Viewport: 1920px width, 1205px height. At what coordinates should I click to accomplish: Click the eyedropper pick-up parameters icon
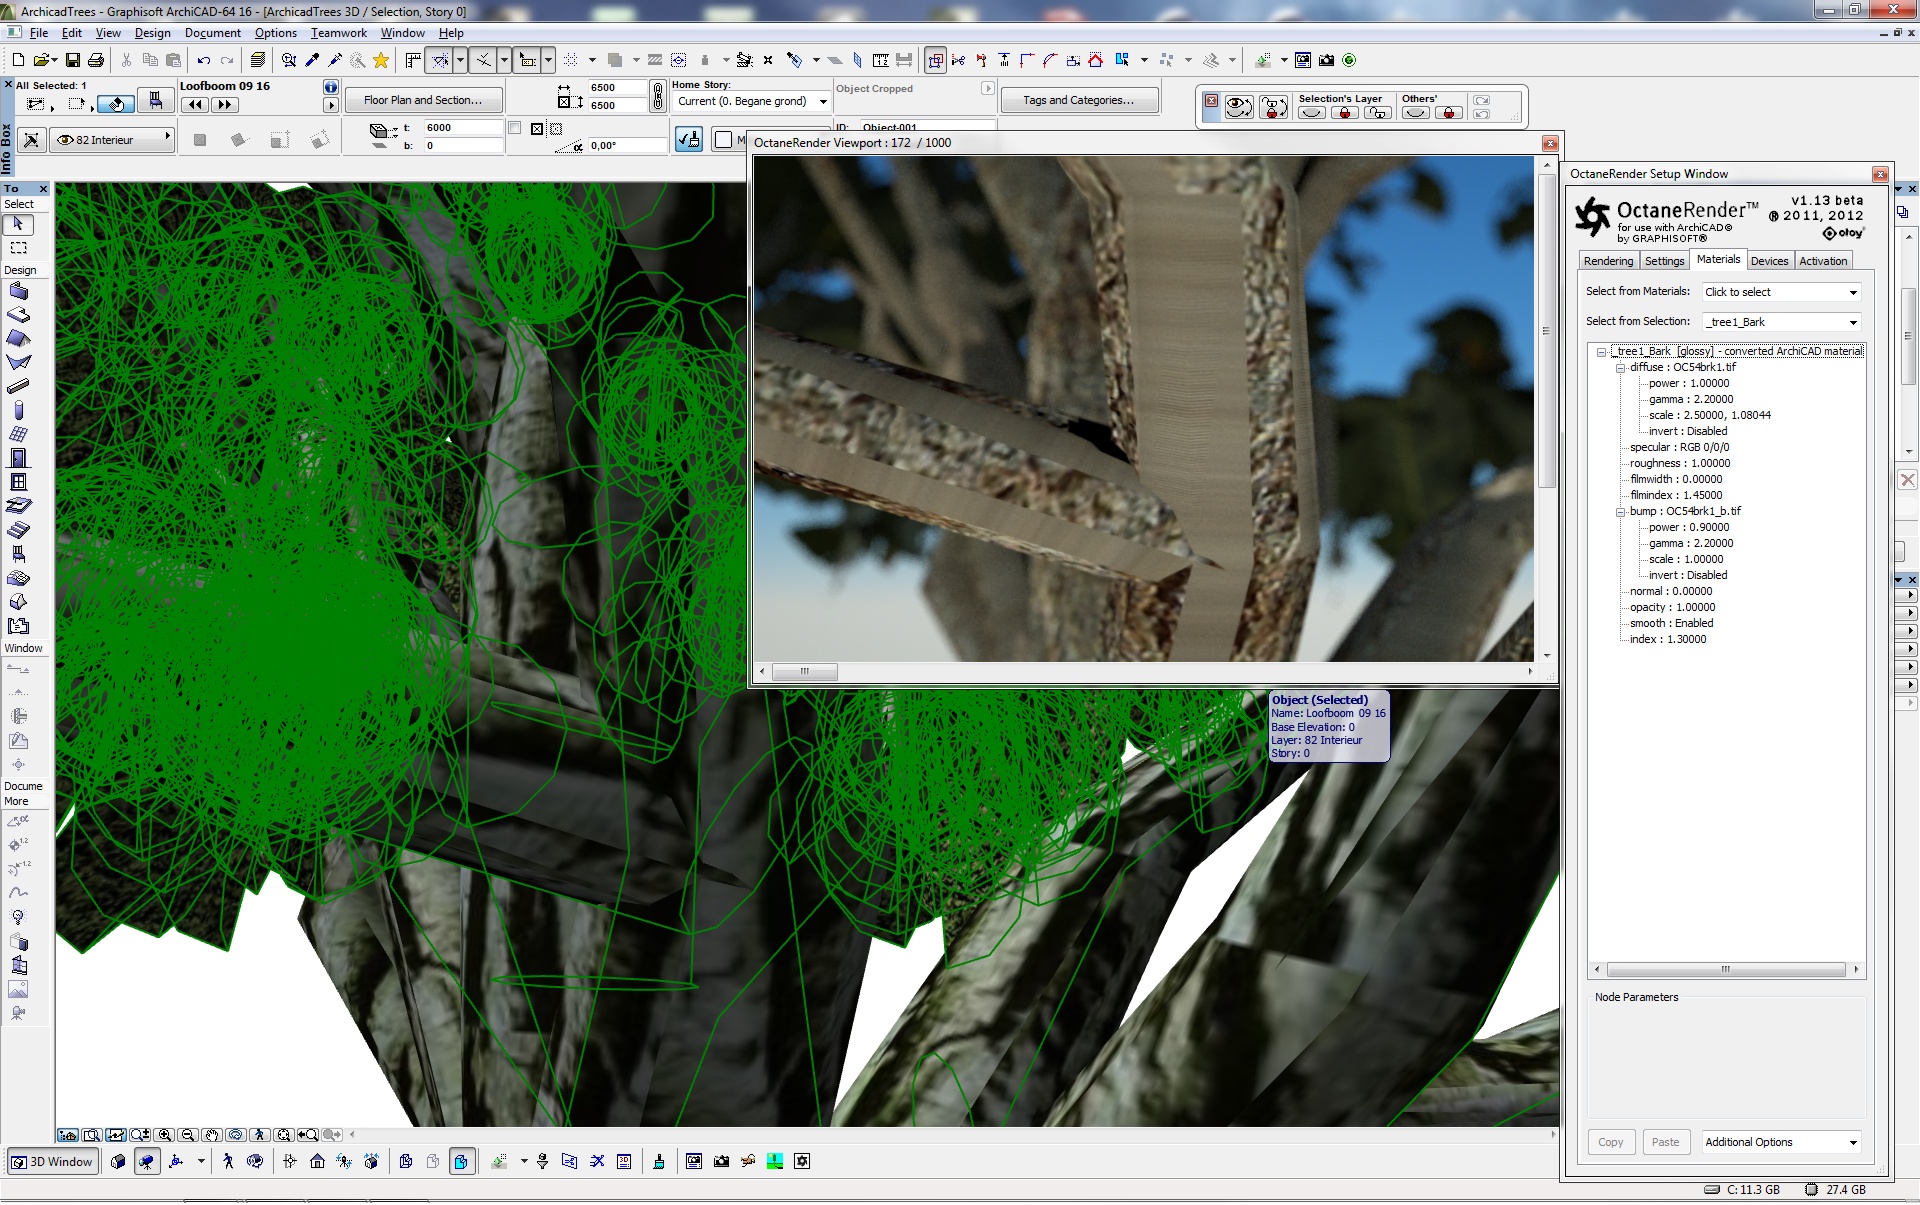(x=312, y=60)
